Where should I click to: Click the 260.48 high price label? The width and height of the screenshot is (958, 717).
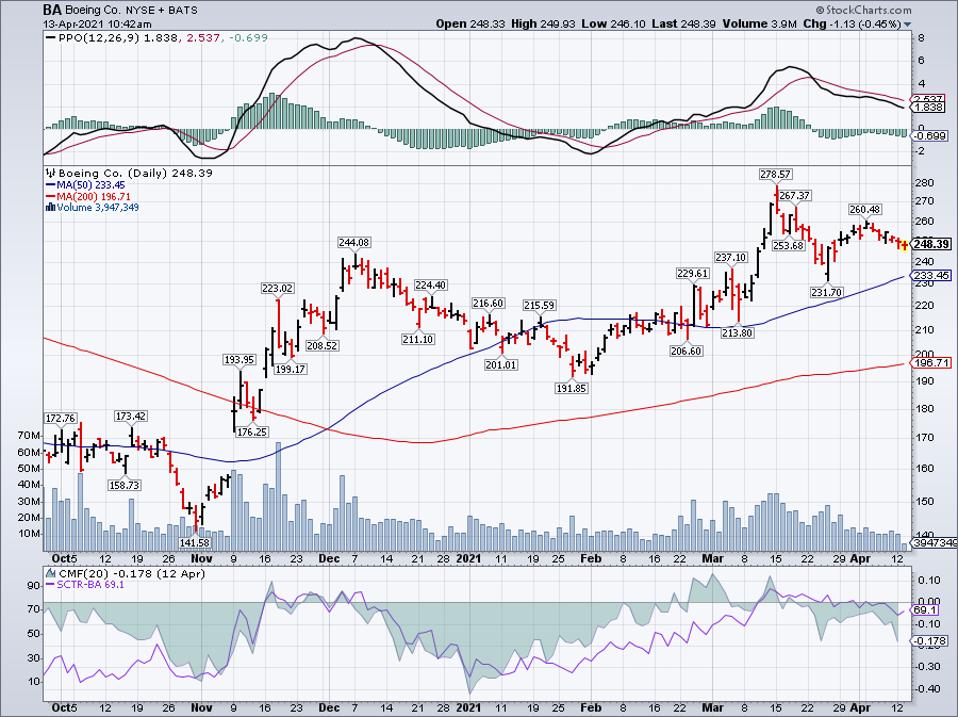(865, 209)
